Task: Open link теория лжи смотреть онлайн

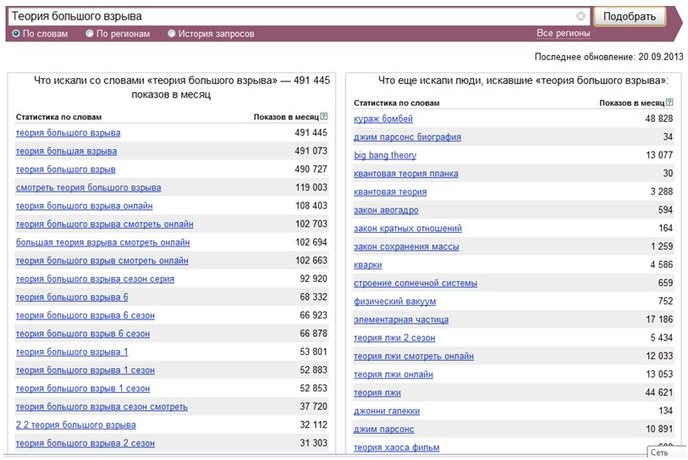Action: [414, 356]
